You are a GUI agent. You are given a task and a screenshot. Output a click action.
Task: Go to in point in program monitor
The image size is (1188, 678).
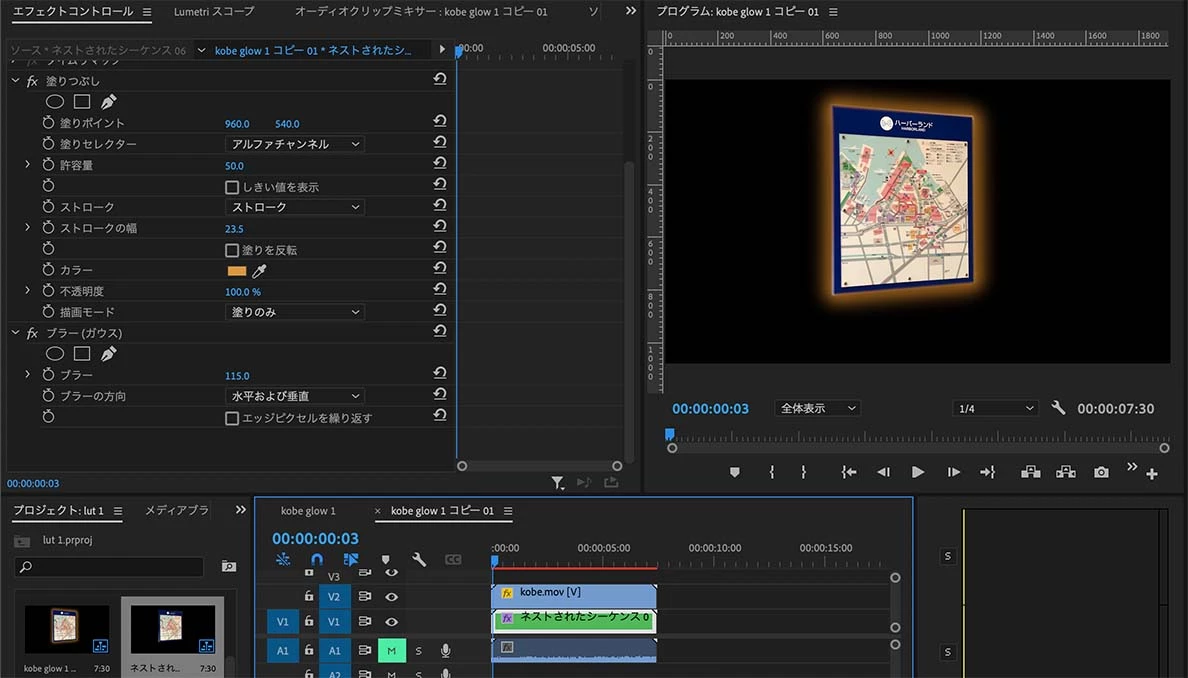pyautogui.click(x=849, y=472)
